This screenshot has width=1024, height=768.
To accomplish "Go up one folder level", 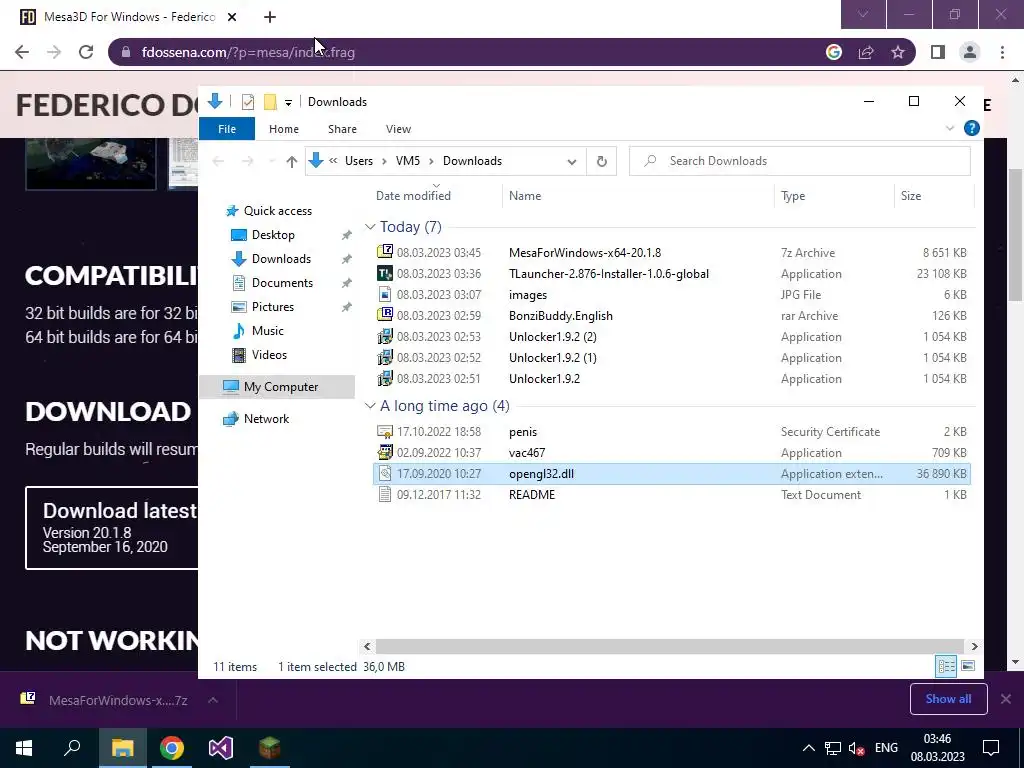I will pyautogui.click(x=291, y=161).
